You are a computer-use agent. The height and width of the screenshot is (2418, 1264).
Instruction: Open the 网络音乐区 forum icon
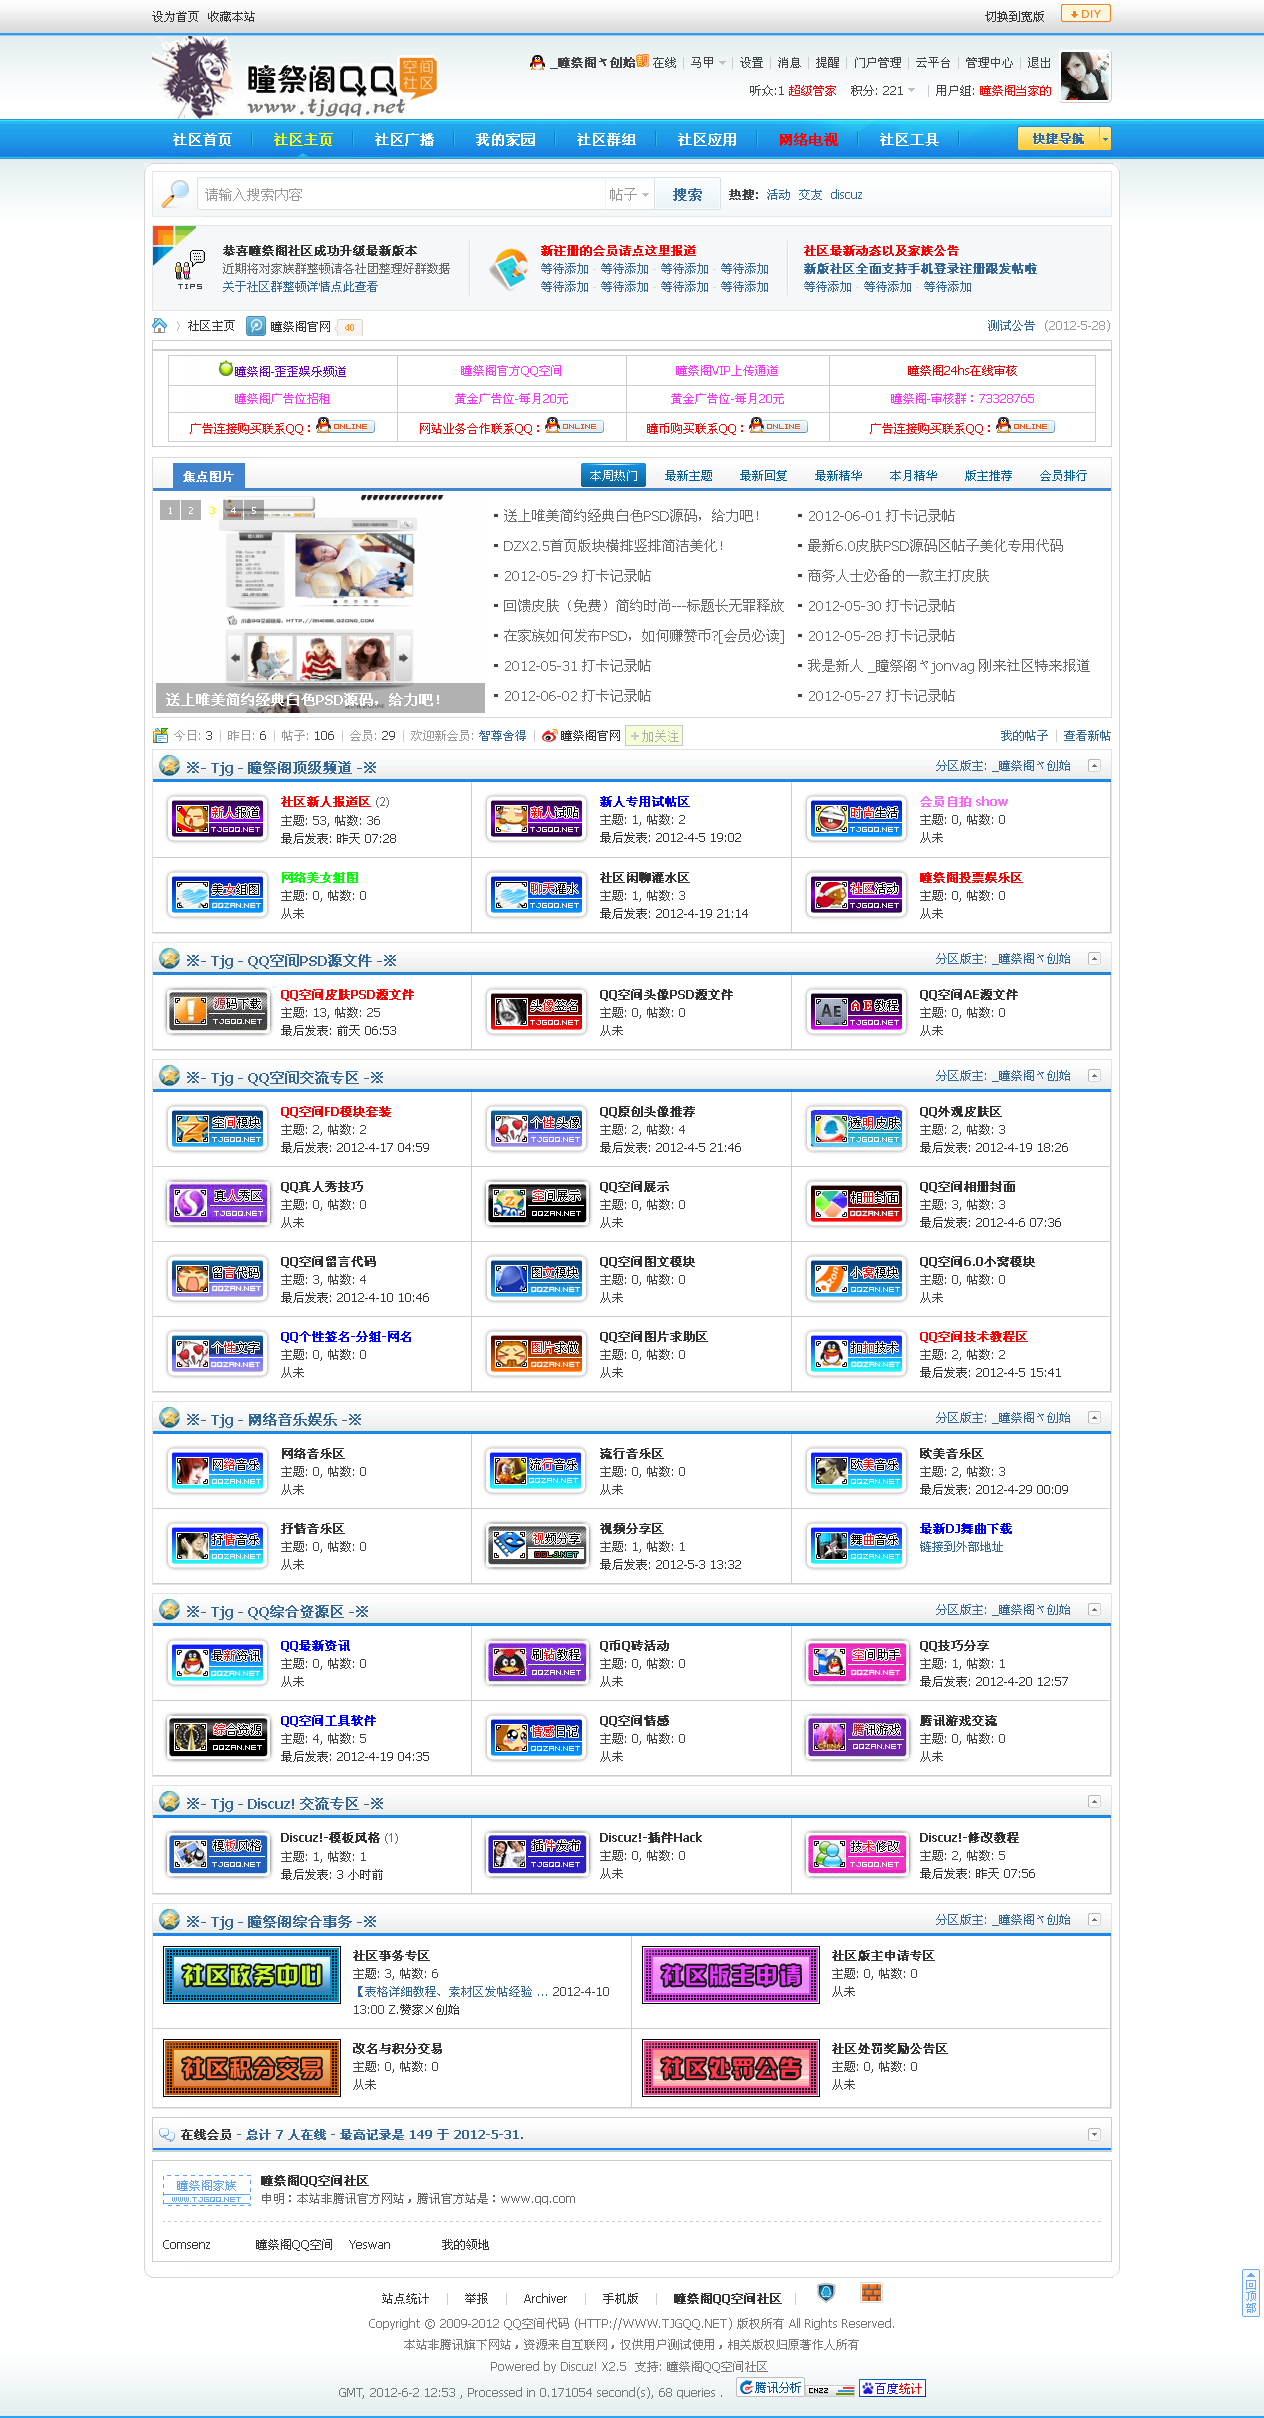(219, 1471)
